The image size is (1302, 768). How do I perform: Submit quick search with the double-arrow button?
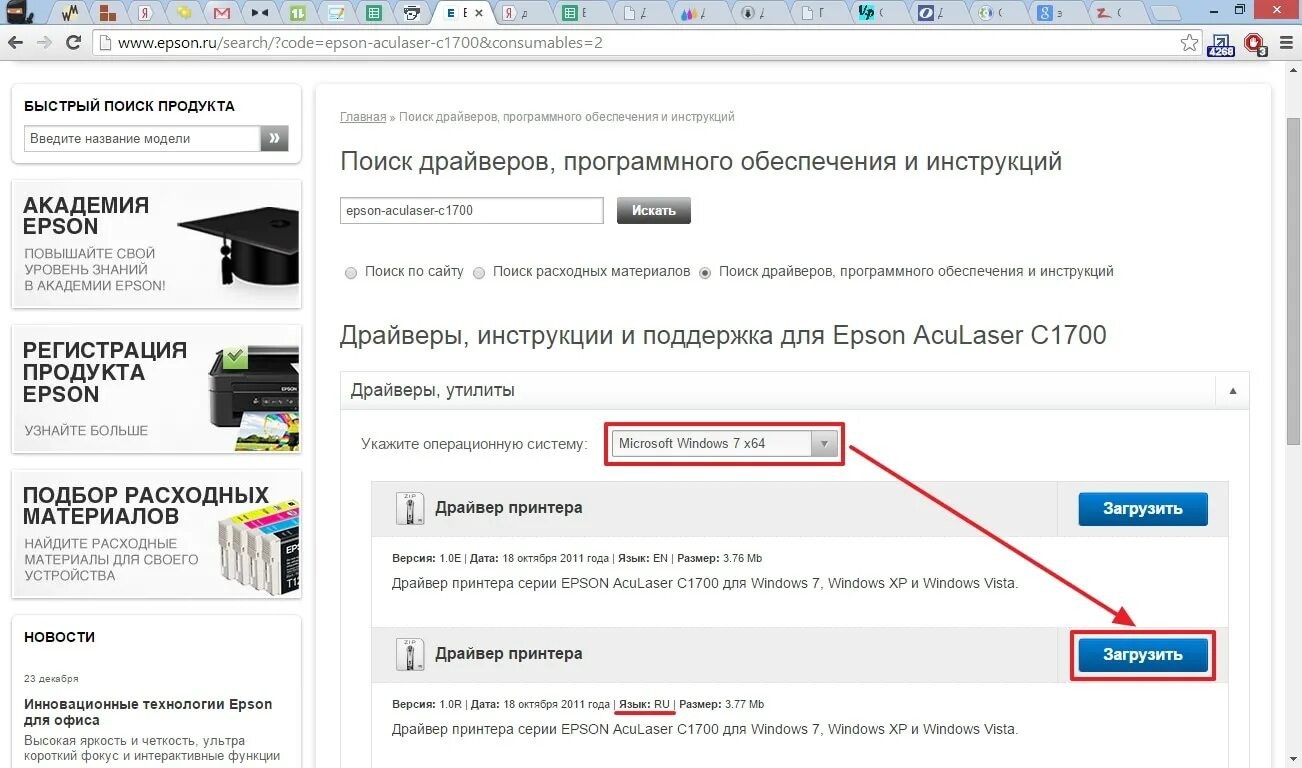tap(274, 139)
